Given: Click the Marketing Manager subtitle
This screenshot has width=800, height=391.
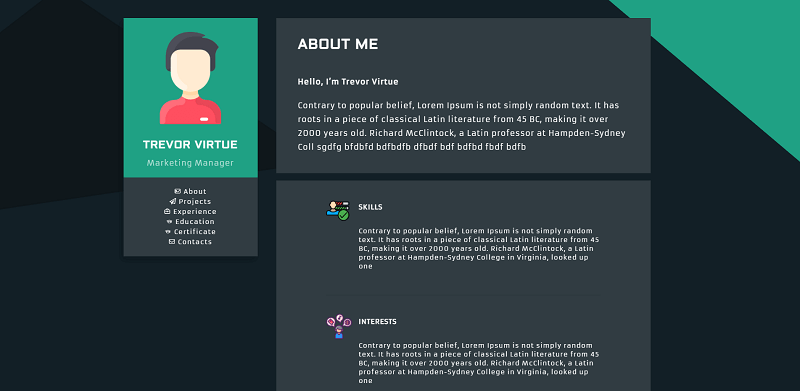Looking at the screenshot, I should (x=190, y=163).
